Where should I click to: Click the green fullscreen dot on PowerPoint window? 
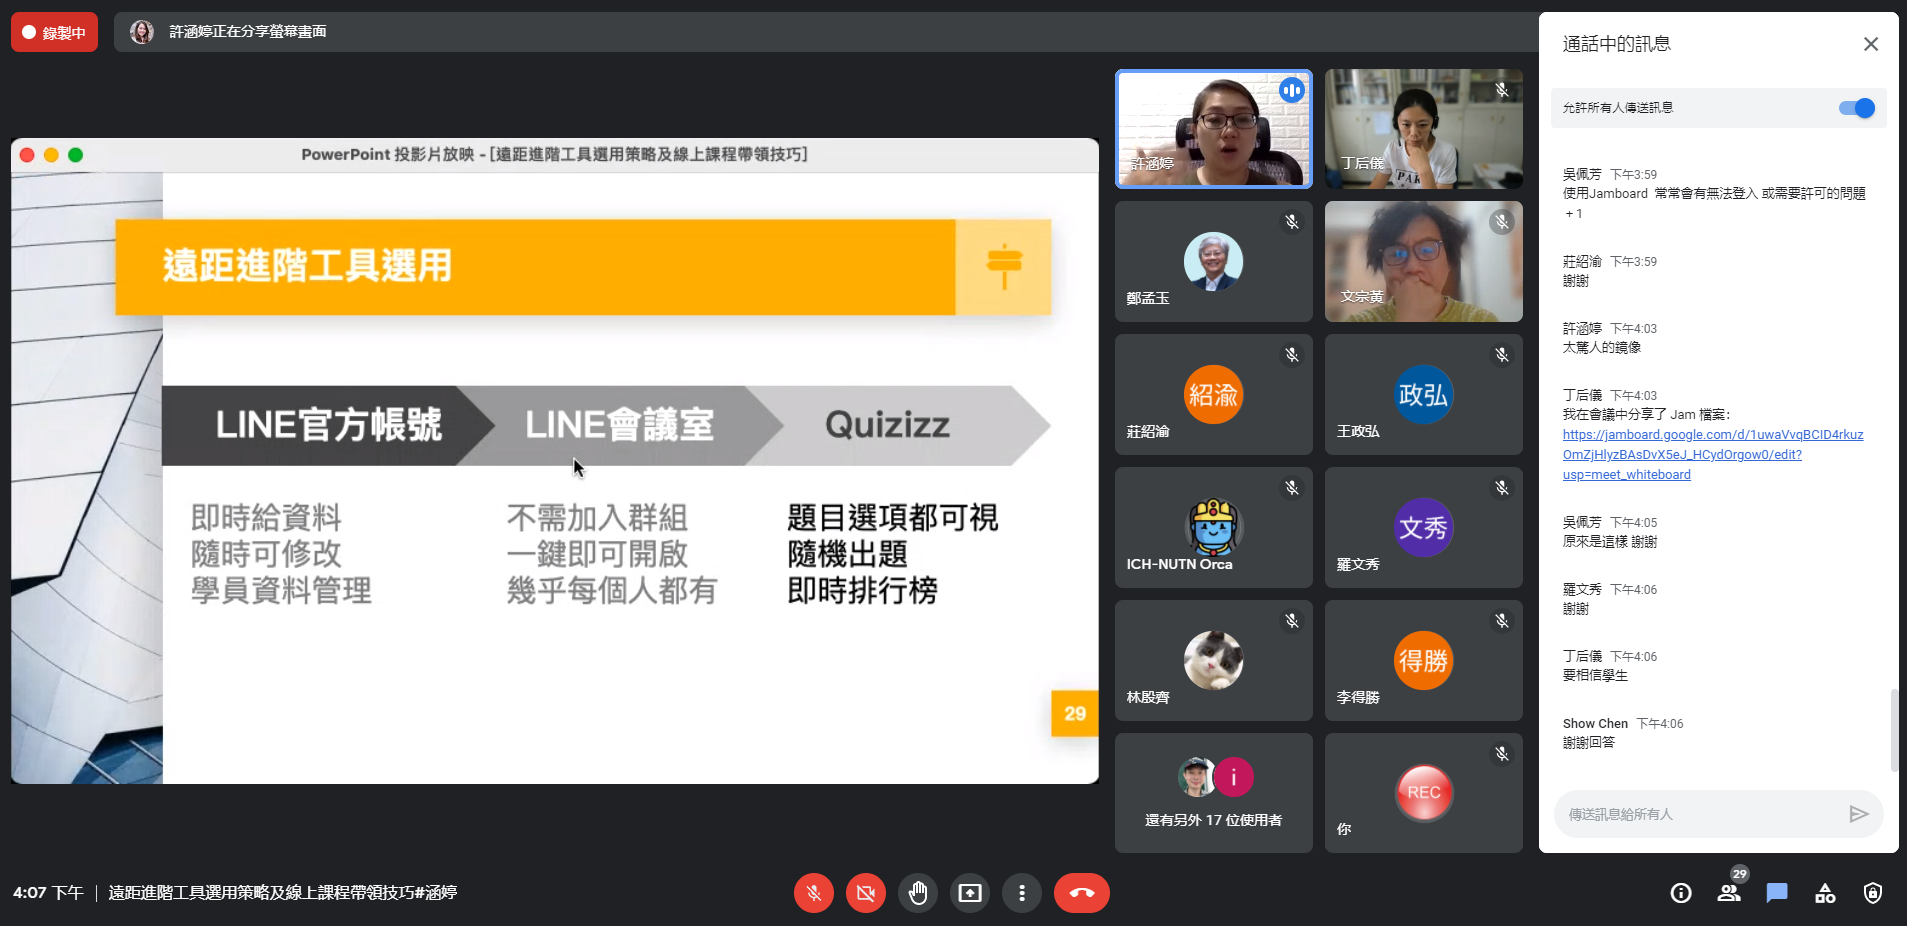point(75,155)
